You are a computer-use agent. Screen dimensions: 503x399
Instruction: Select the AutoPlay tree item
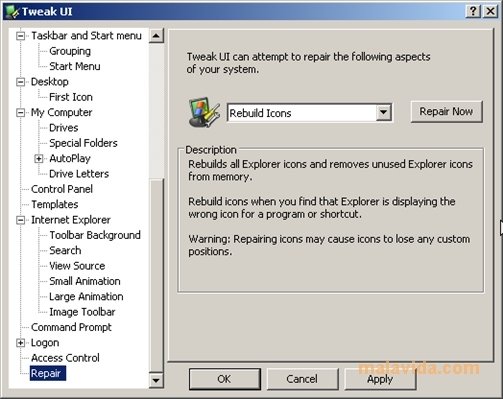point(70,158)
